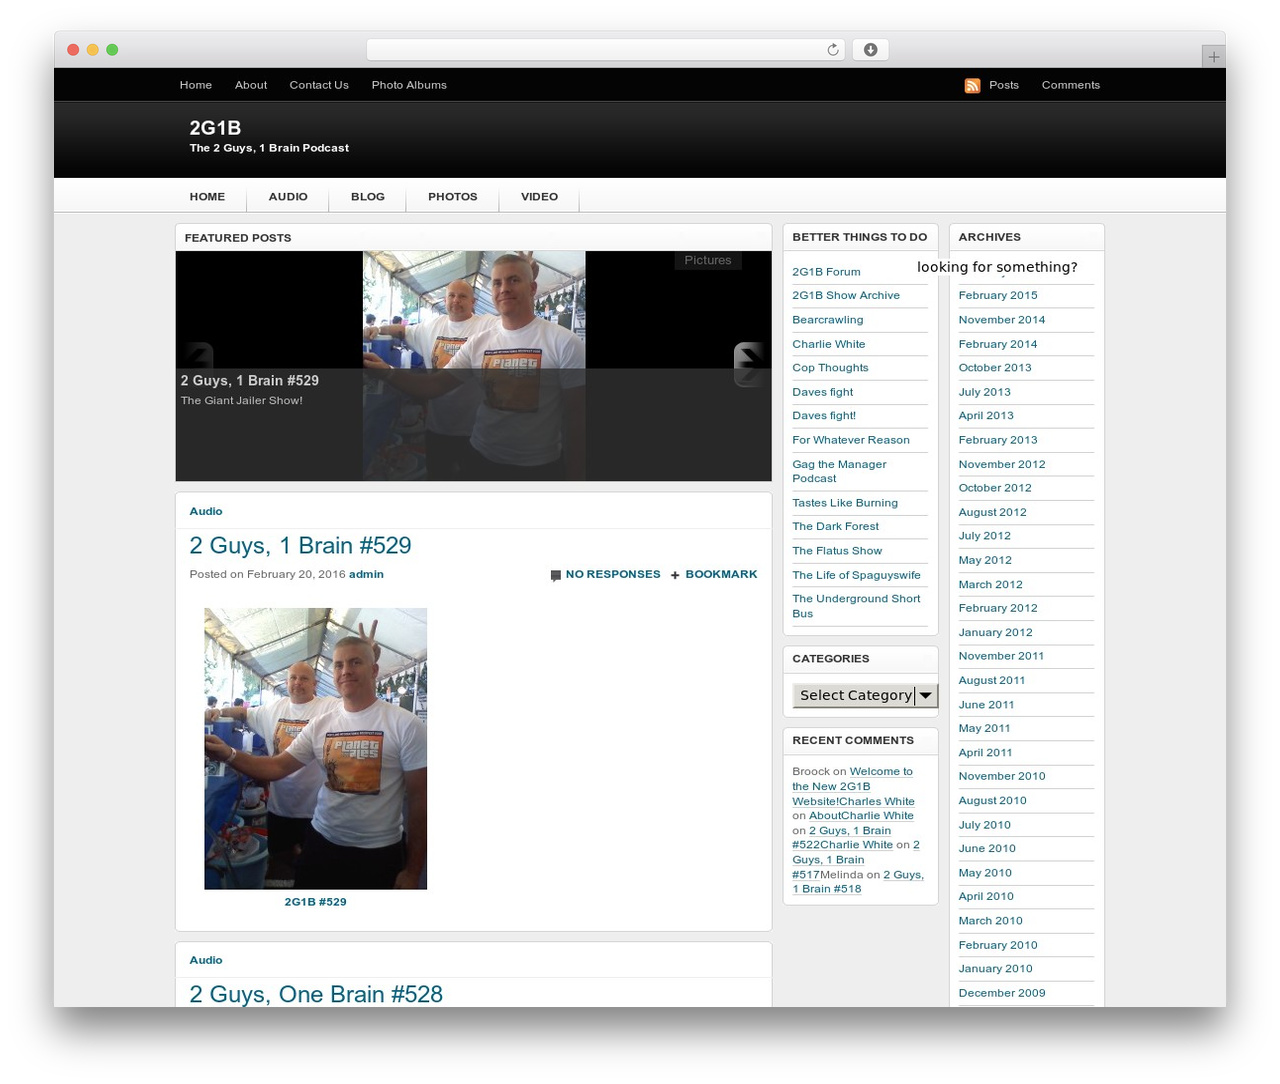Open the November 2010 archive

pyautogui.click(x=1002, y=776)
